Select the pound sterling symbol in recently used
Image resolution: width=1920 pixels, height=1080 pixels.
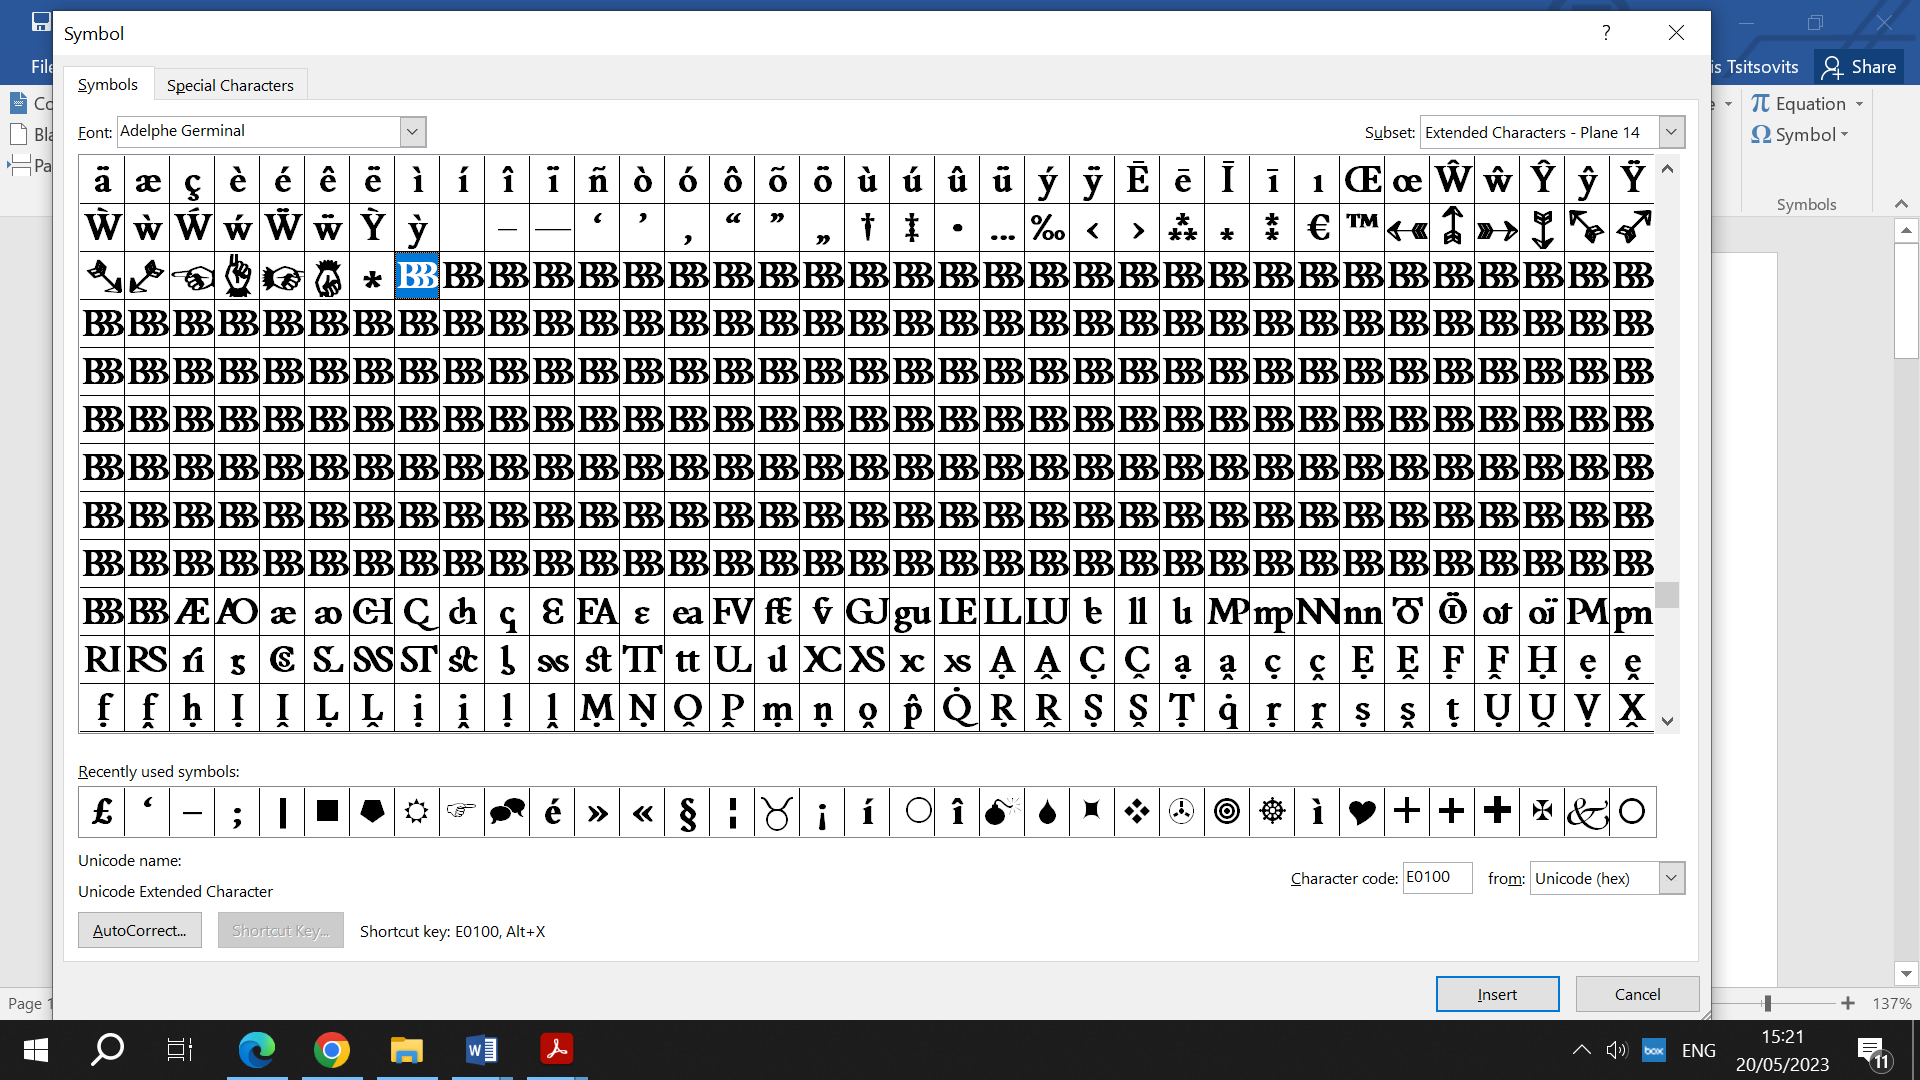[x=101, y=812]
